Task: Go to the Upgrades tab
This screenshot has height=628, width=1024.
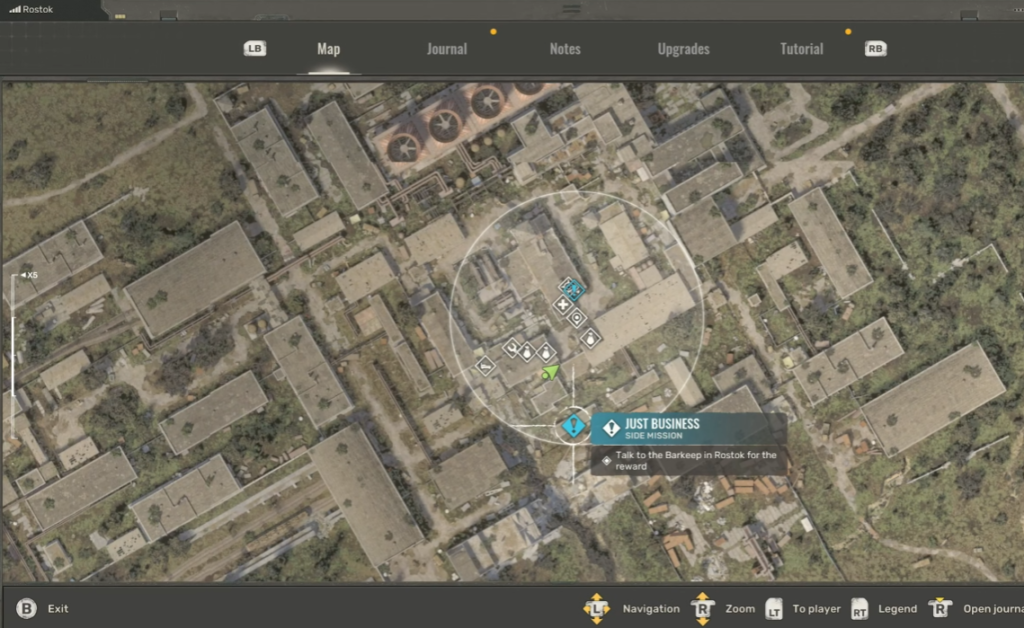Action: pos(683,49)
